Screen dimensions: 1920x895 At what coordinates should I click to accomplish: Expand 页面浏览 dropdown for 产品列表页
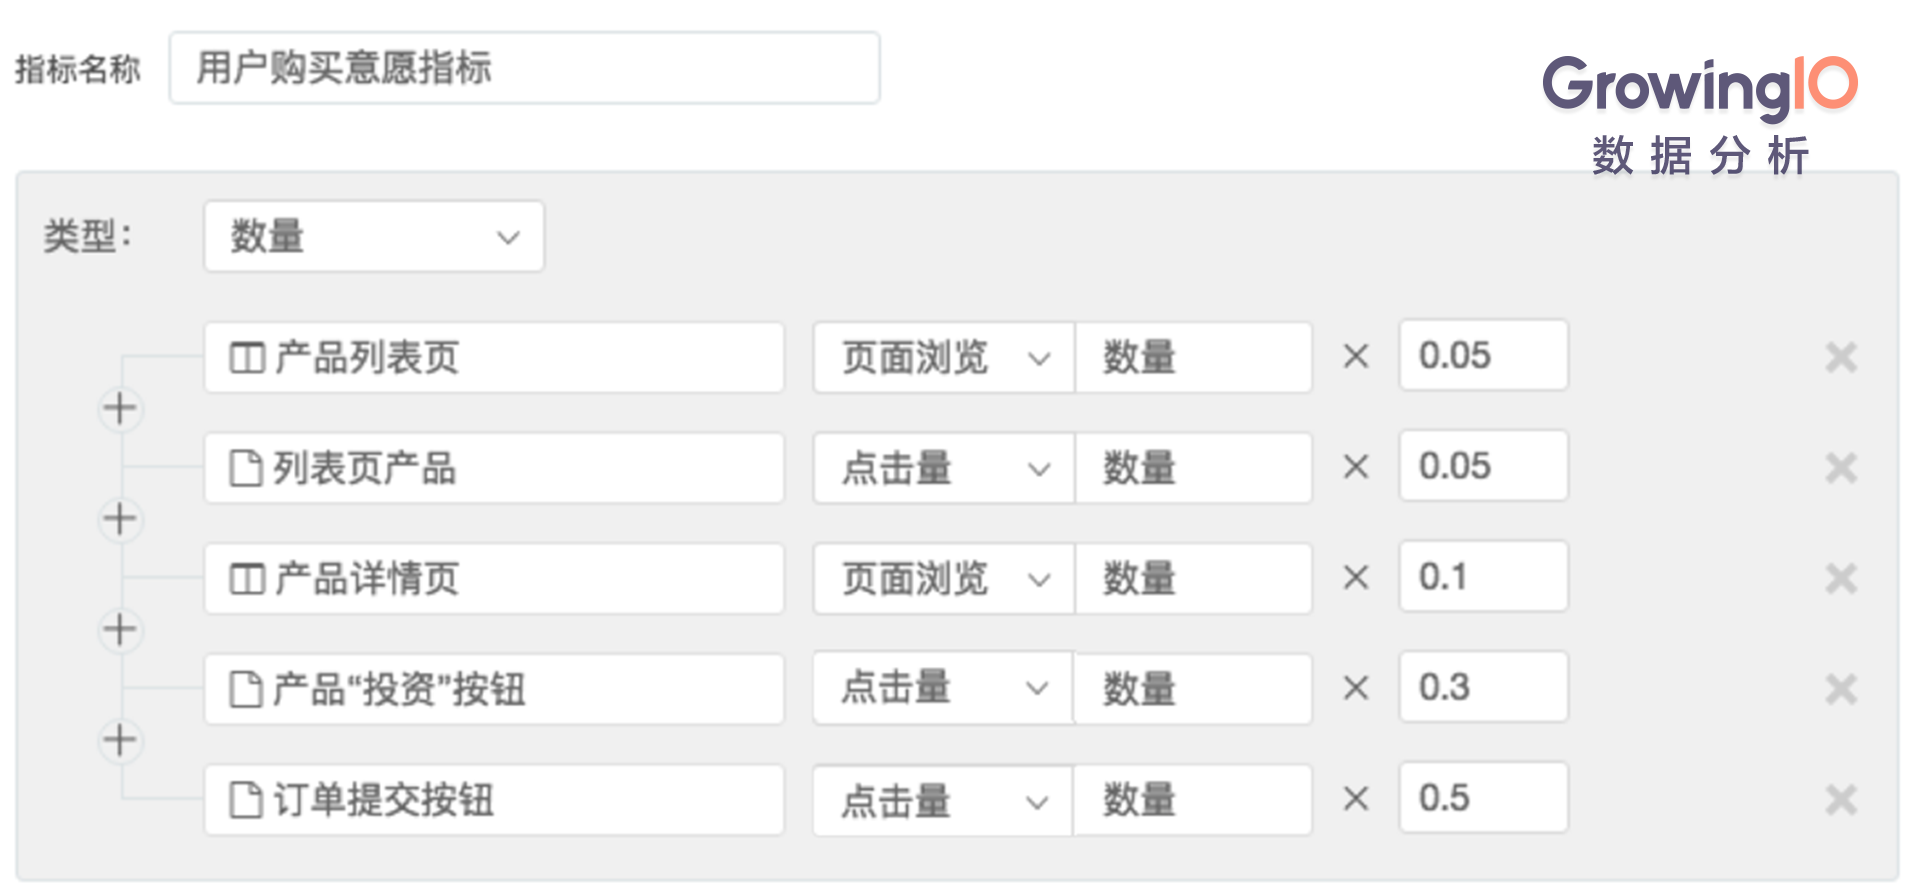(x=944, y=357)
